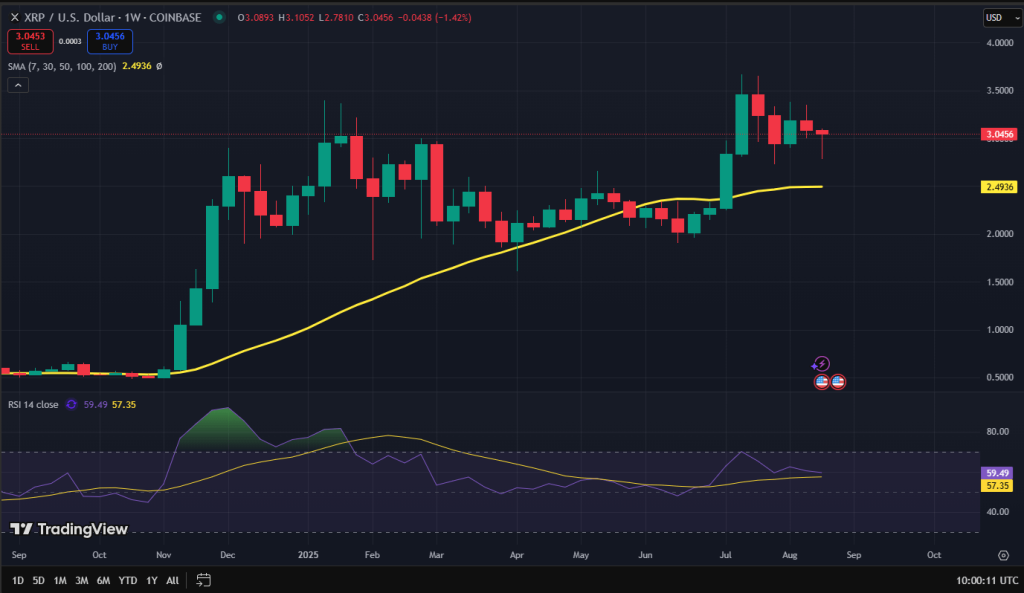Expand the SMA (7, 30, 50, 100, 200) legend
The image size is (1024, 593).
point(60,65)
